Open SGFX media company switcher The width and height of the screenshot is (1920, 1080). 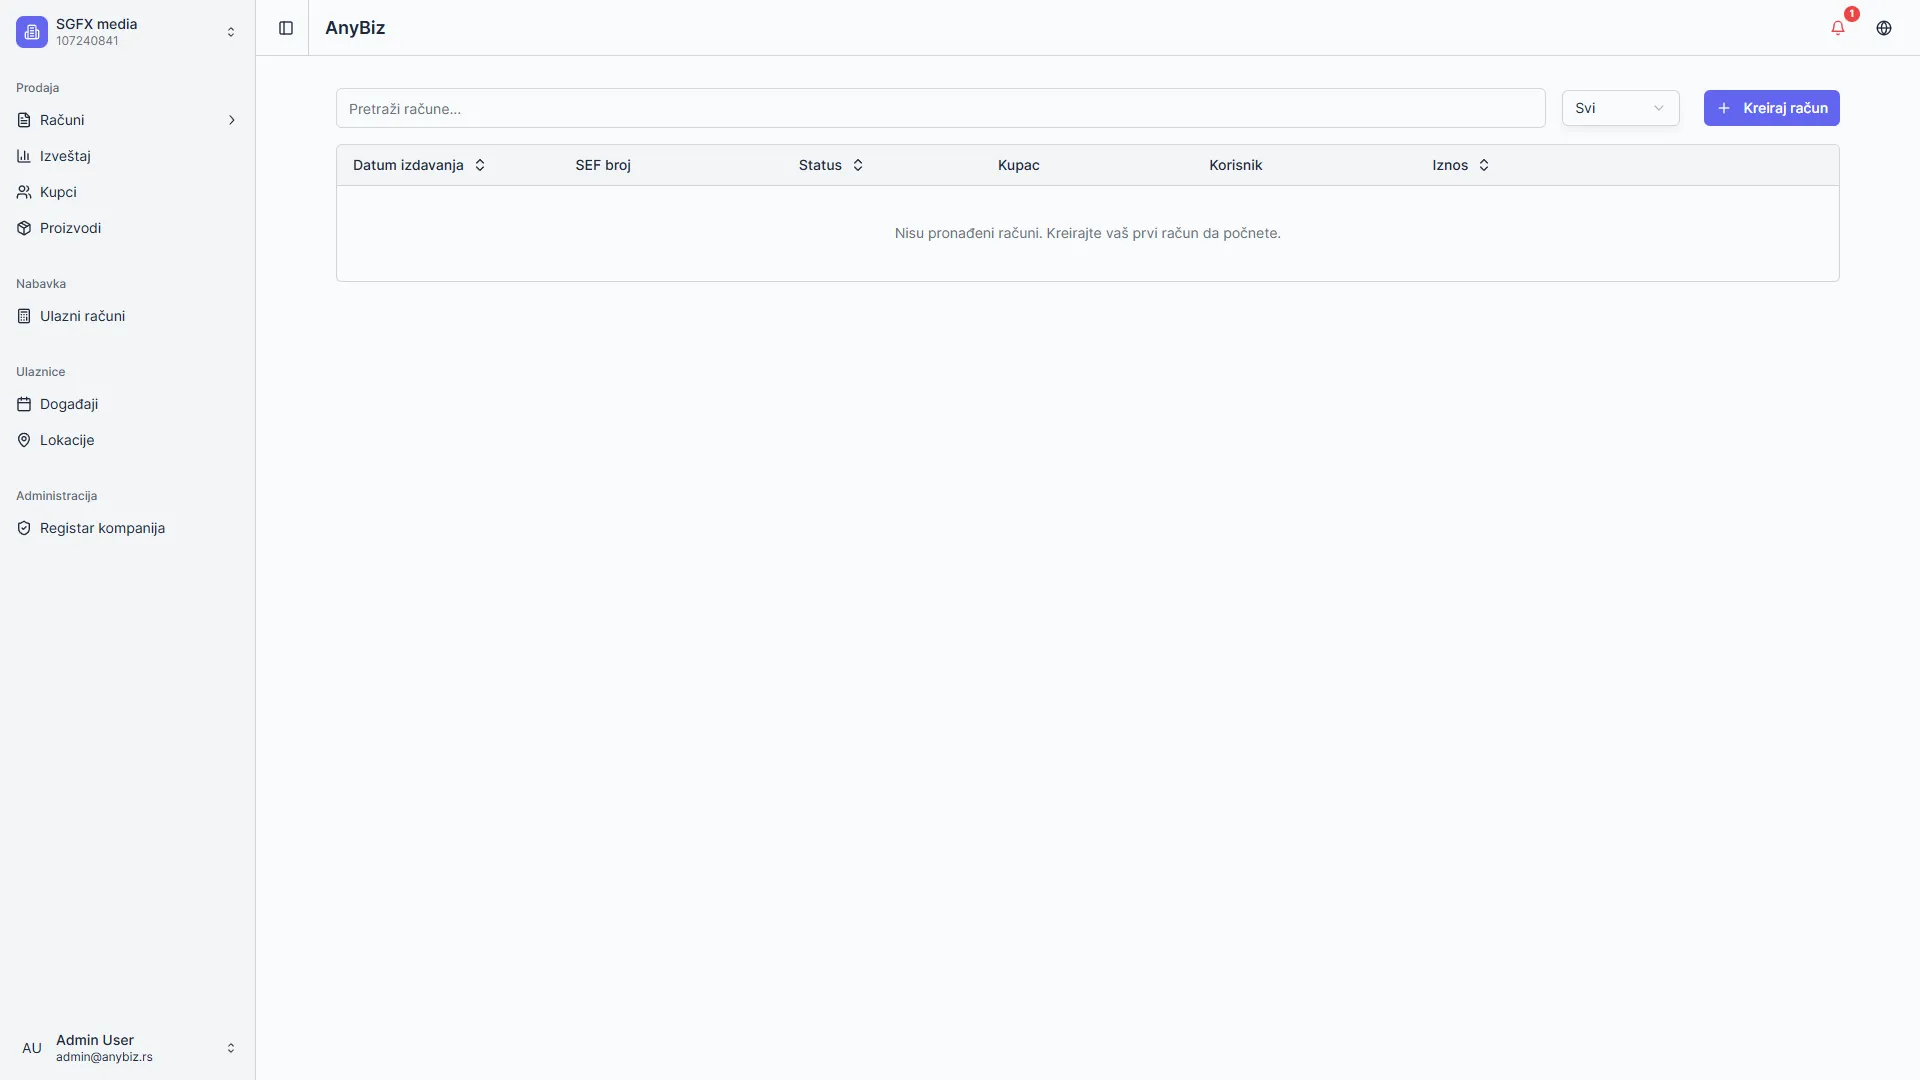coord(128,32)
